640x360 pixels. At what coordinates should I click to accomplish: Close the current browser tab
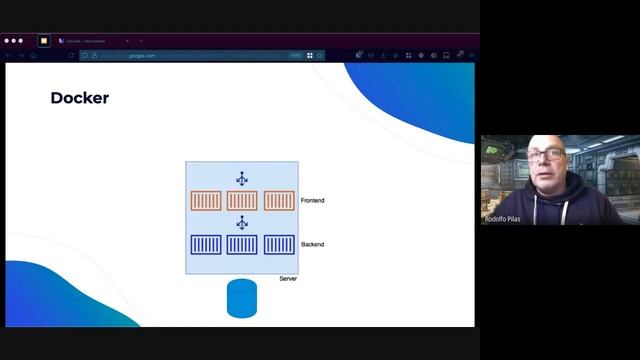[127, 41]
